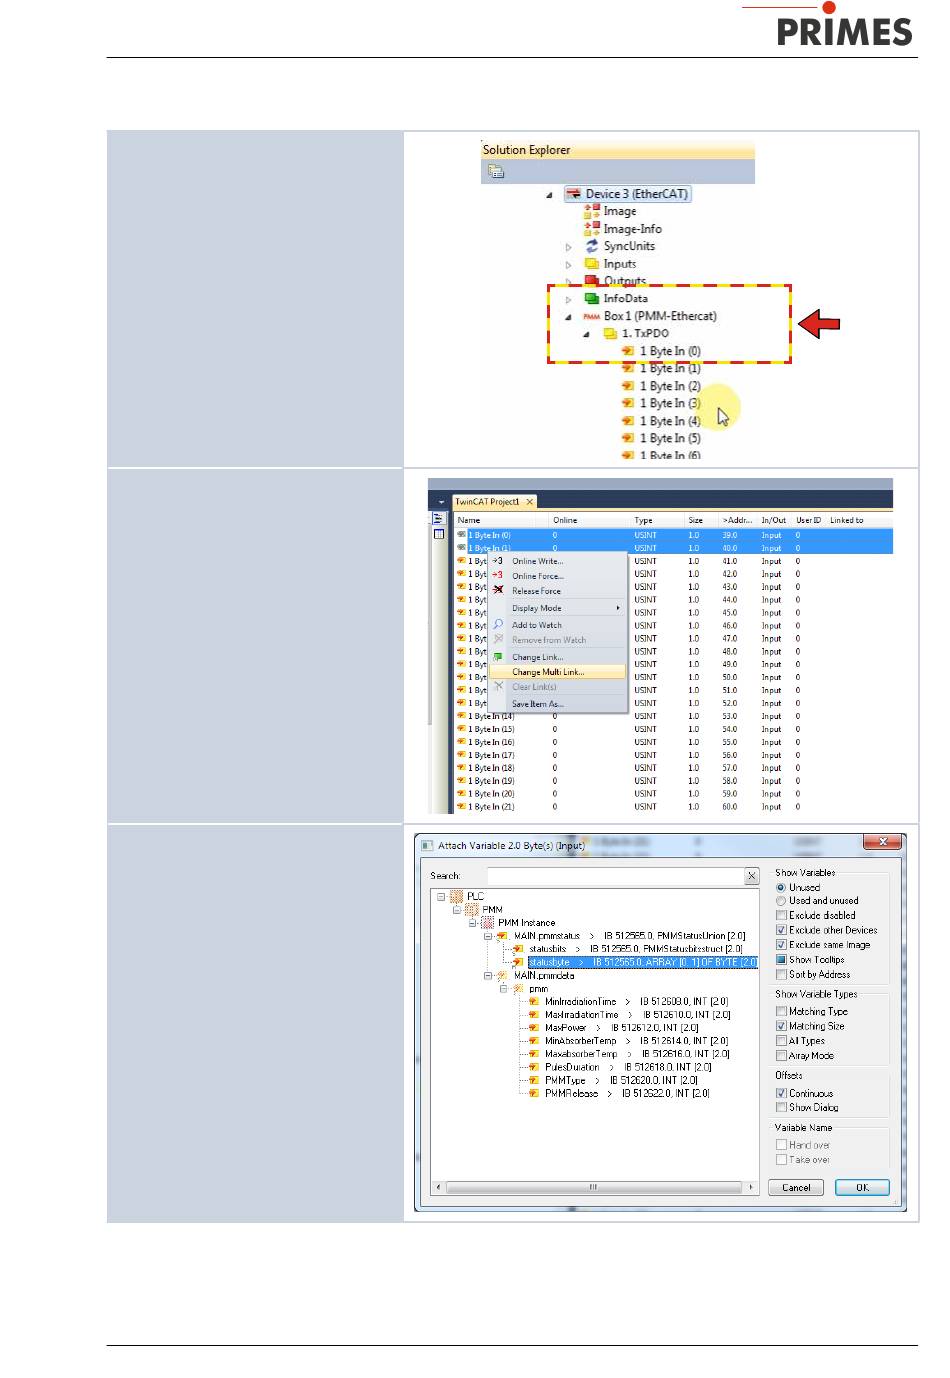Screen dimensions: 950x1378
Task: Click the yellow Inputs folder icon
Action: click(592, 264)
